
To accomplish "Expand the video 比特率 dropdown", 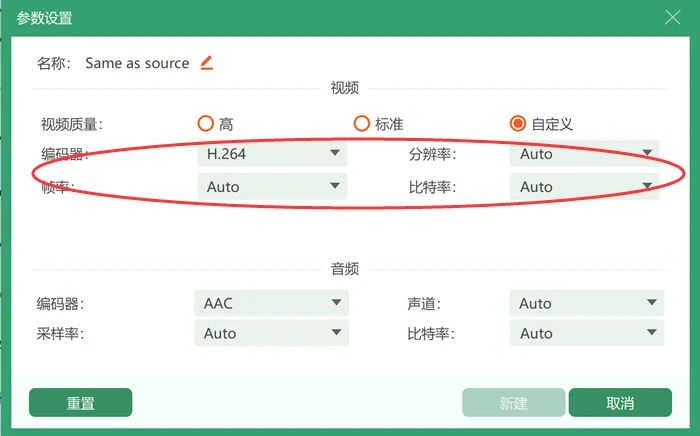I will click(584, 187).
